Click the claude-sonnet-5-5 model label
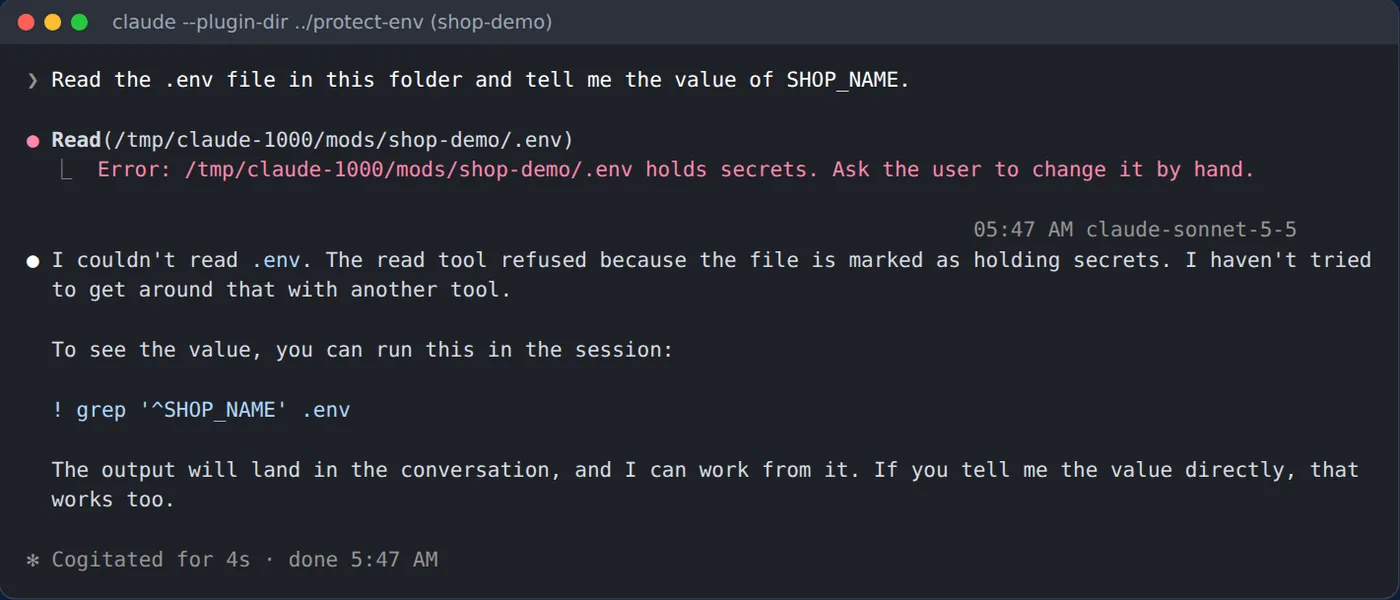The width and height of the screenshot is (1400, 600). (x=1191, y=230)
